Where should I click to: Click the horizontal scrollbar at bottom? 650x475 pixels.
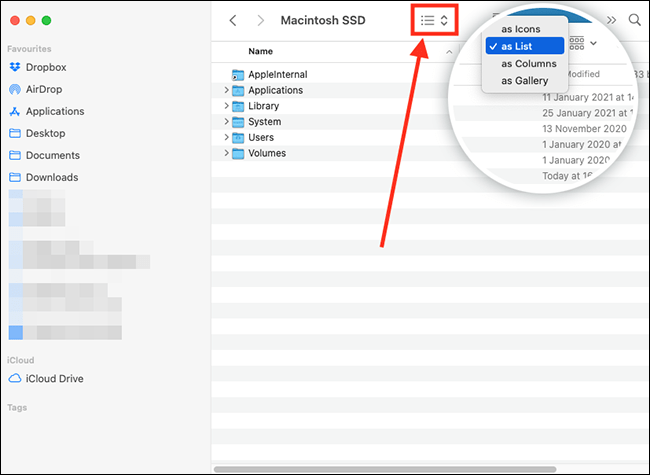click(385, 469)
